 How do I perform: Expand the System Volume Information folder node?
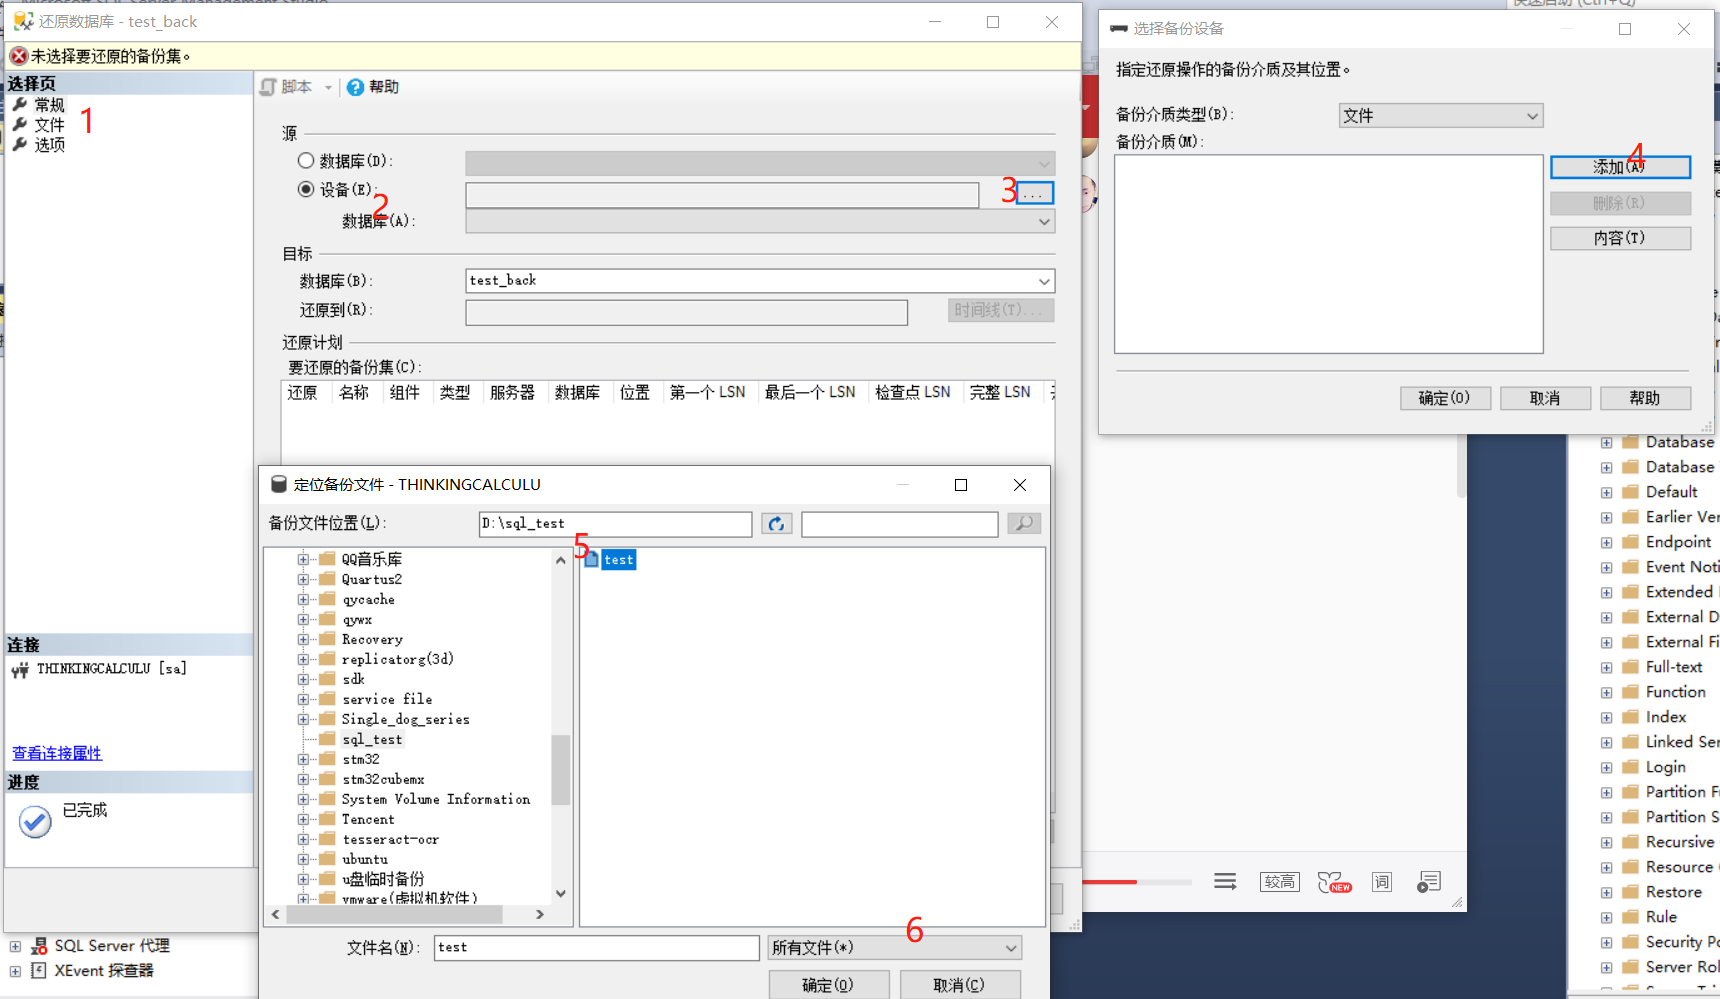303,800
